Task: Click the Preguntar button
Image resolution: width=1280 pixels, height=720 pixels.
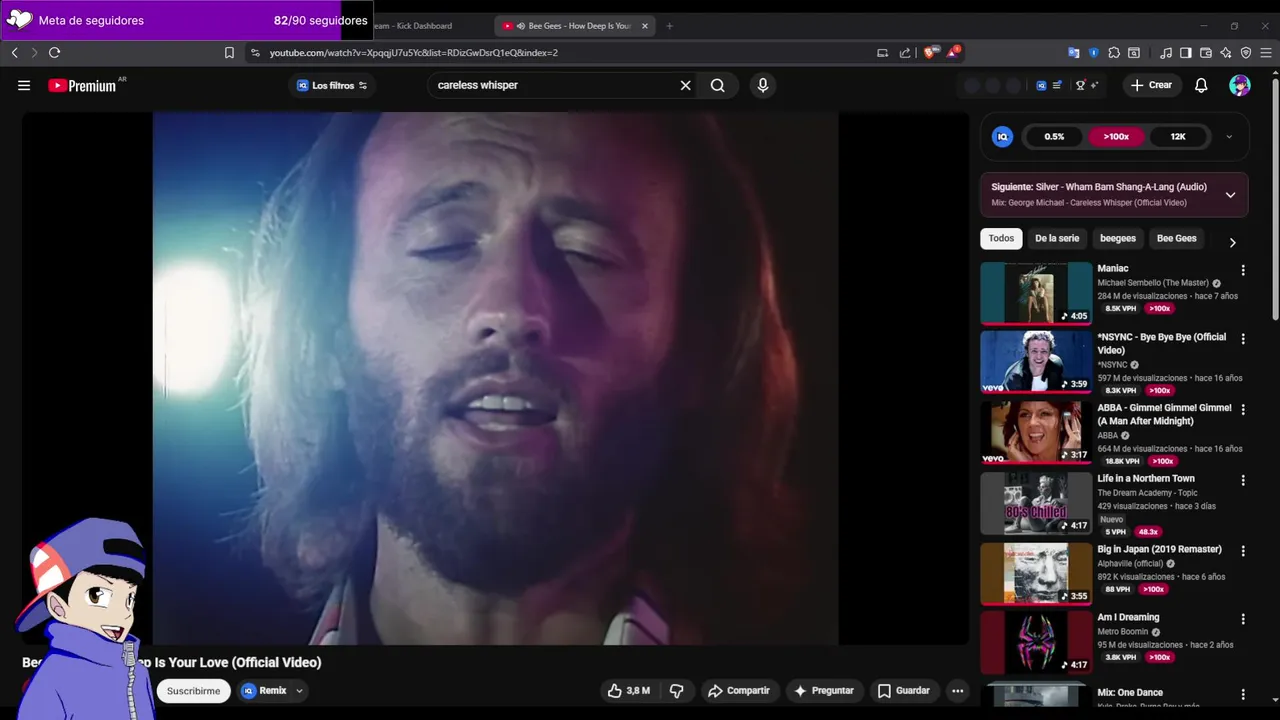Action: coord(824,691)
